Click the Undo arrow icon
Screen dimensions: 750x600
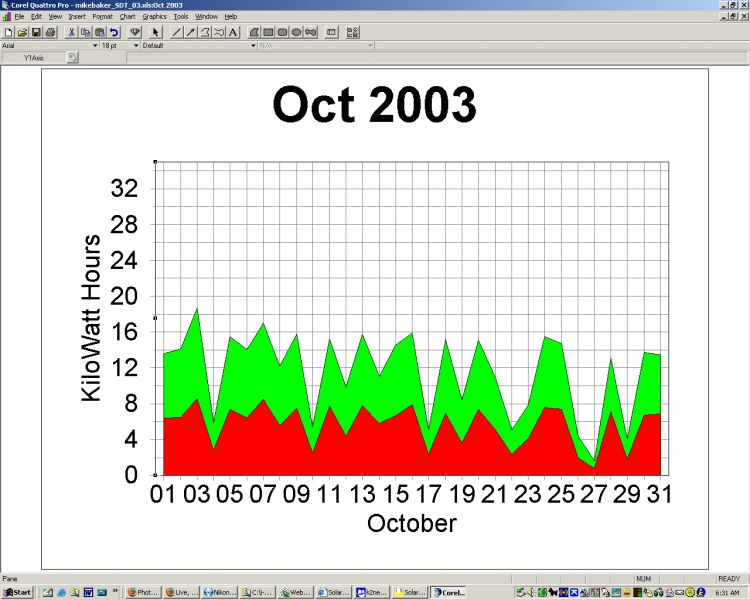point(114,32)
